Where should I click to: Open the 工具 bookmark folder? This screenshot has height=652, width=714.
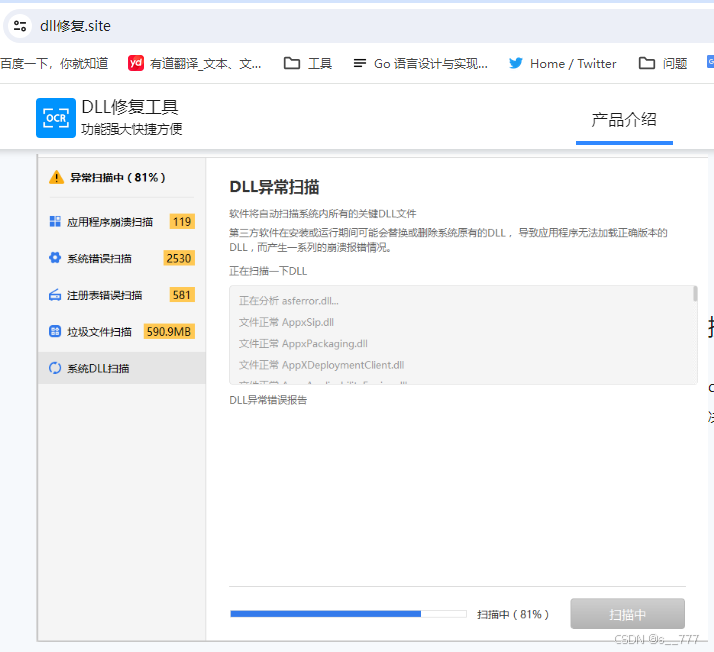coord(308,64)
